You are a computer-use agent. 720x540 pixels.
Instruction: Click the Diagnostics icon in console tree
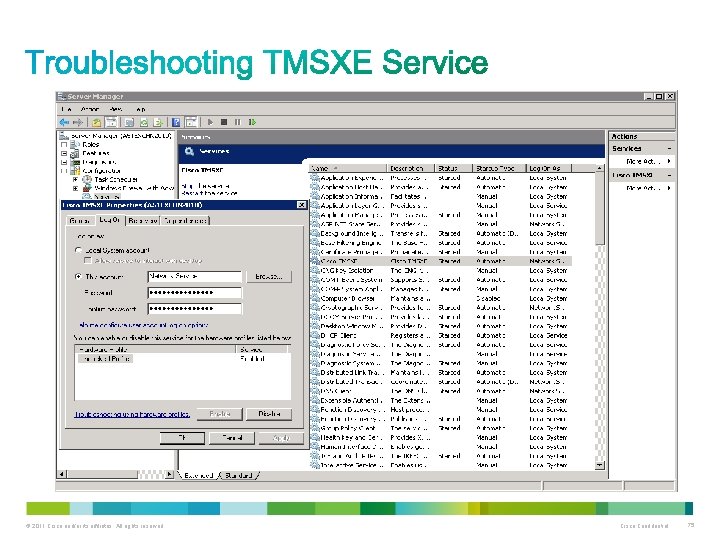pos(75,162)
